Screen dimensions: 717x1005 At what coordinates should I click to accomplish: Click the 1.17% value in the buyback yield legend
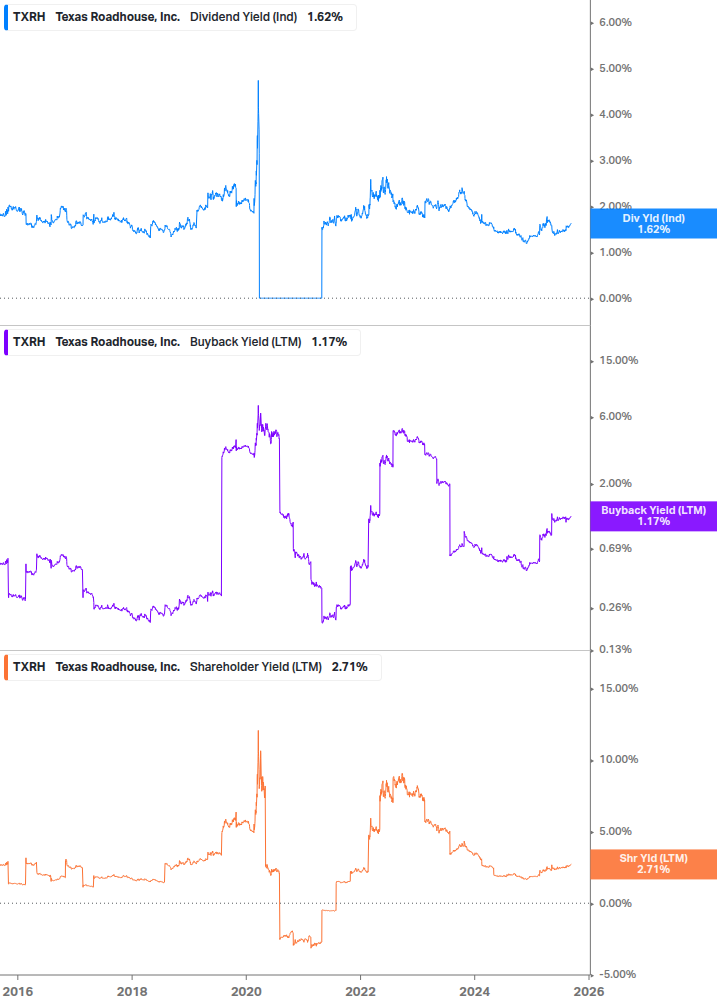point(329,342)
